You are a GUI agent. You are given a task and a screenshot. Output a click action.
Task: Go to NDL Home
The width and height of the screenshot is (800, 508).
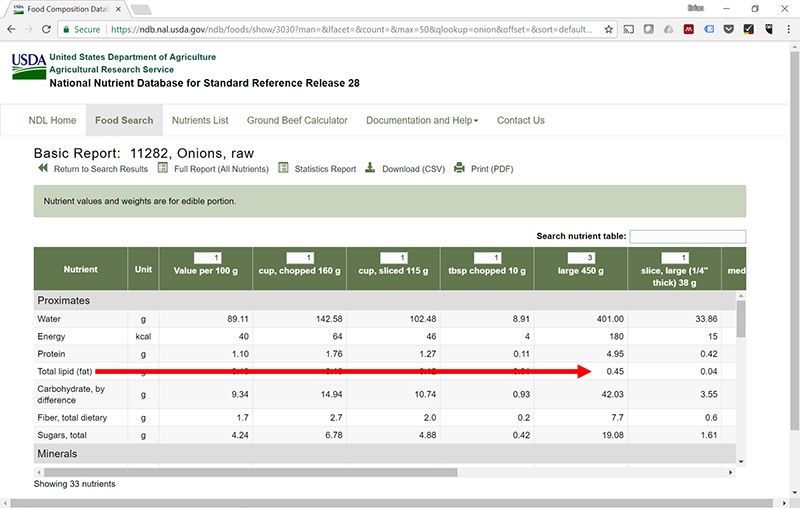[x=52, y=120]
